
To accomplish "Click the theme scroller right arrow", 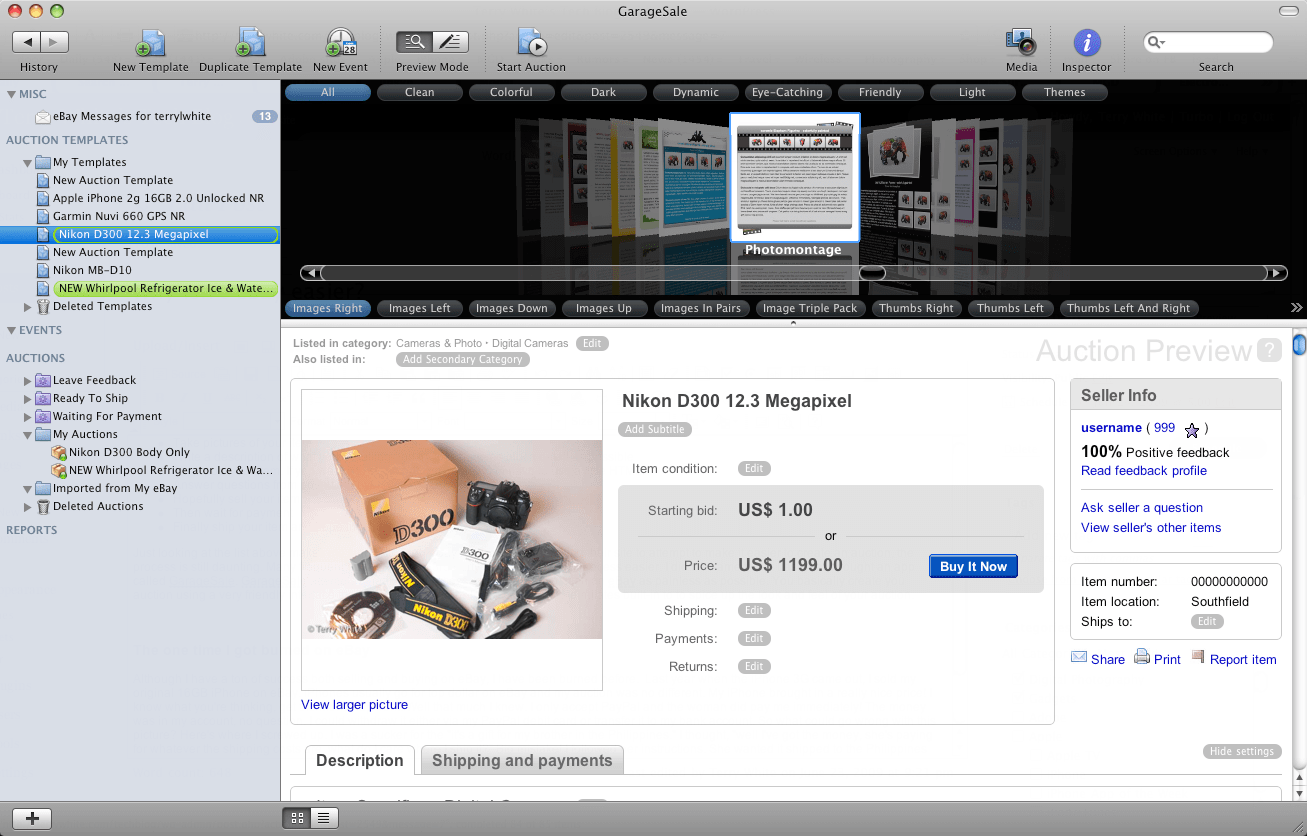I will pyautogui.click(x=1277, y=273).
